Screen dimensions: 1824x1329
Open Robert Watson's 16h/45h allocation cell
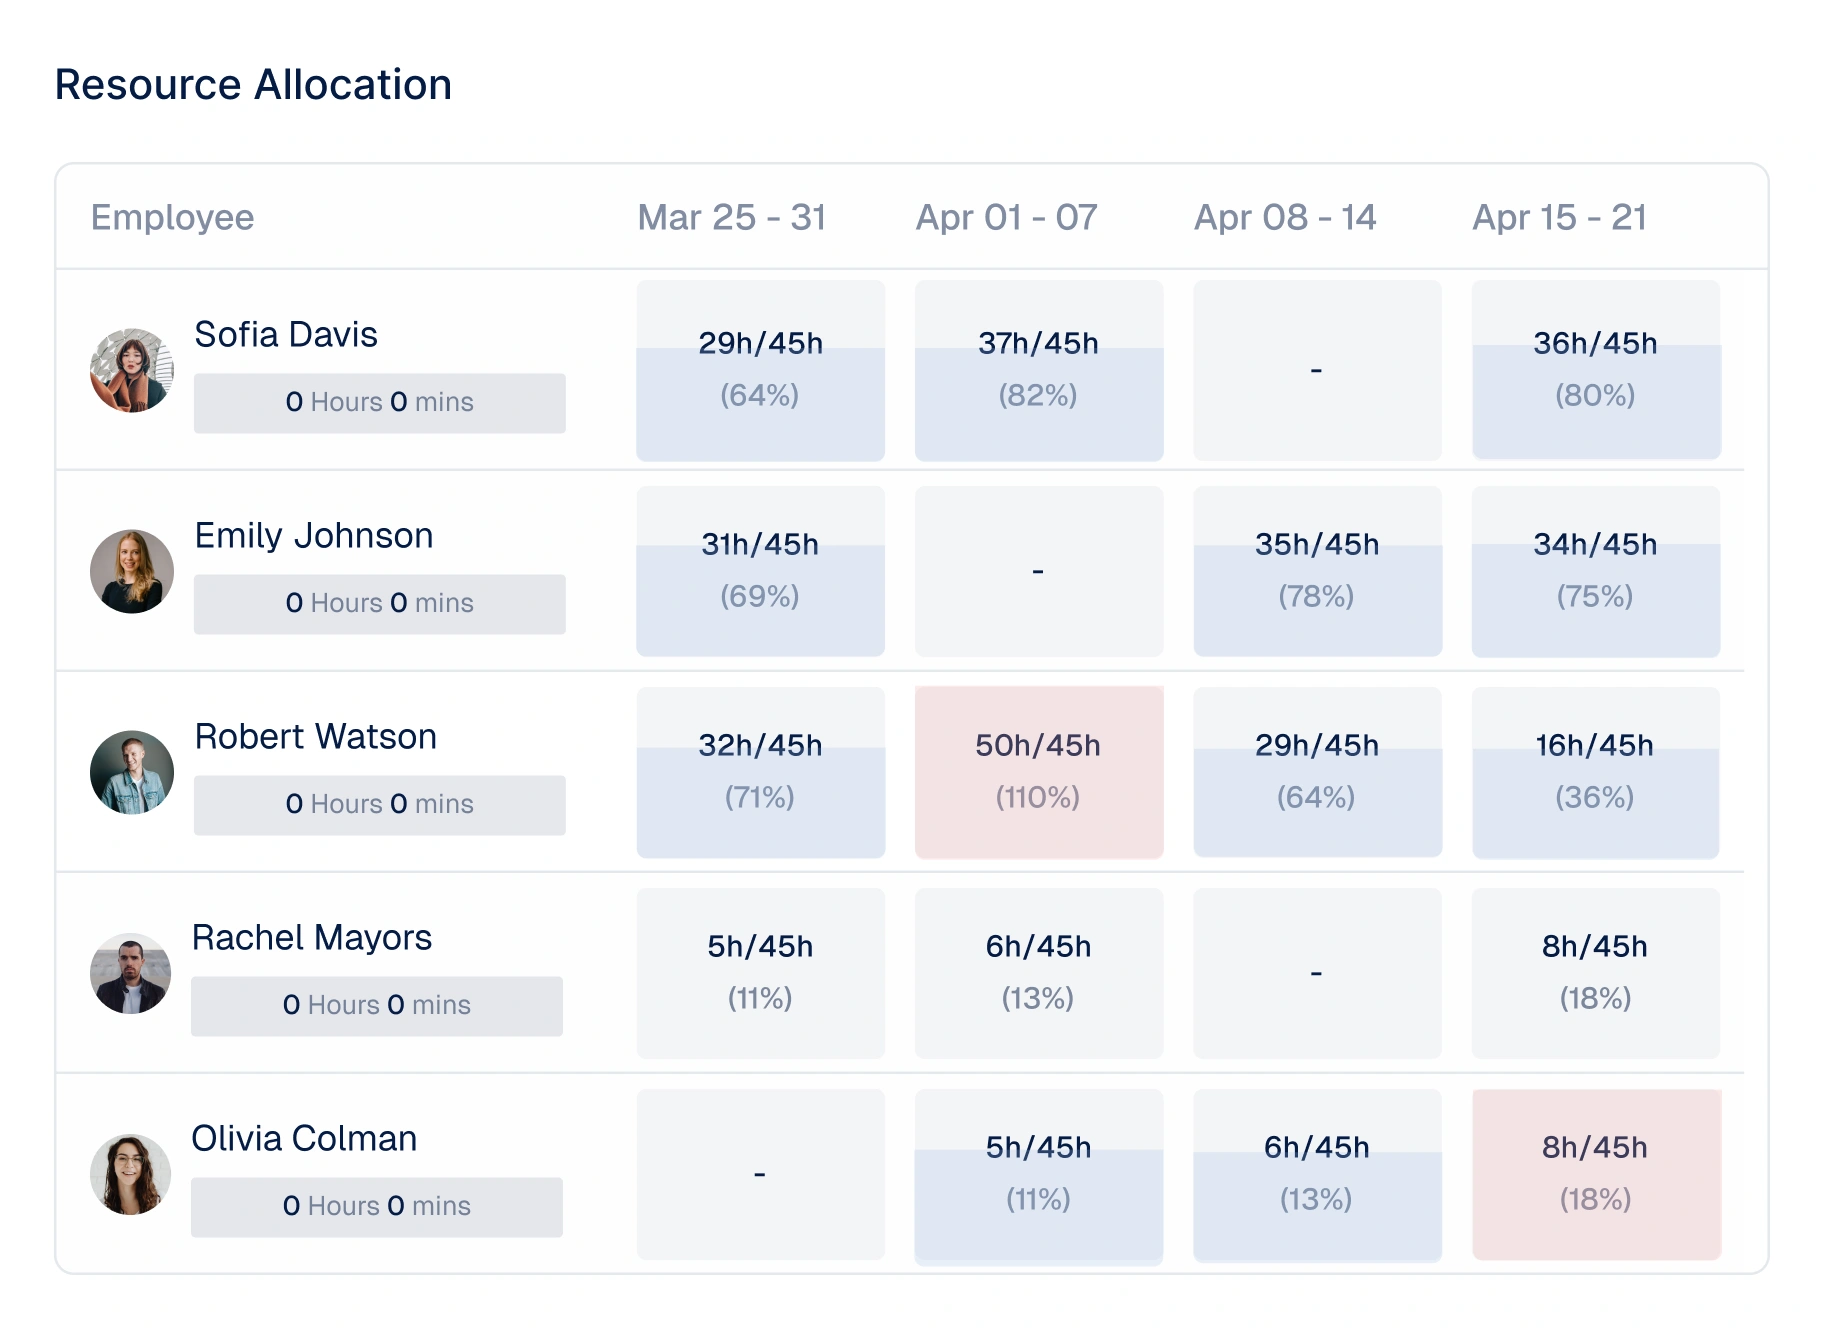coord(1596,772)
